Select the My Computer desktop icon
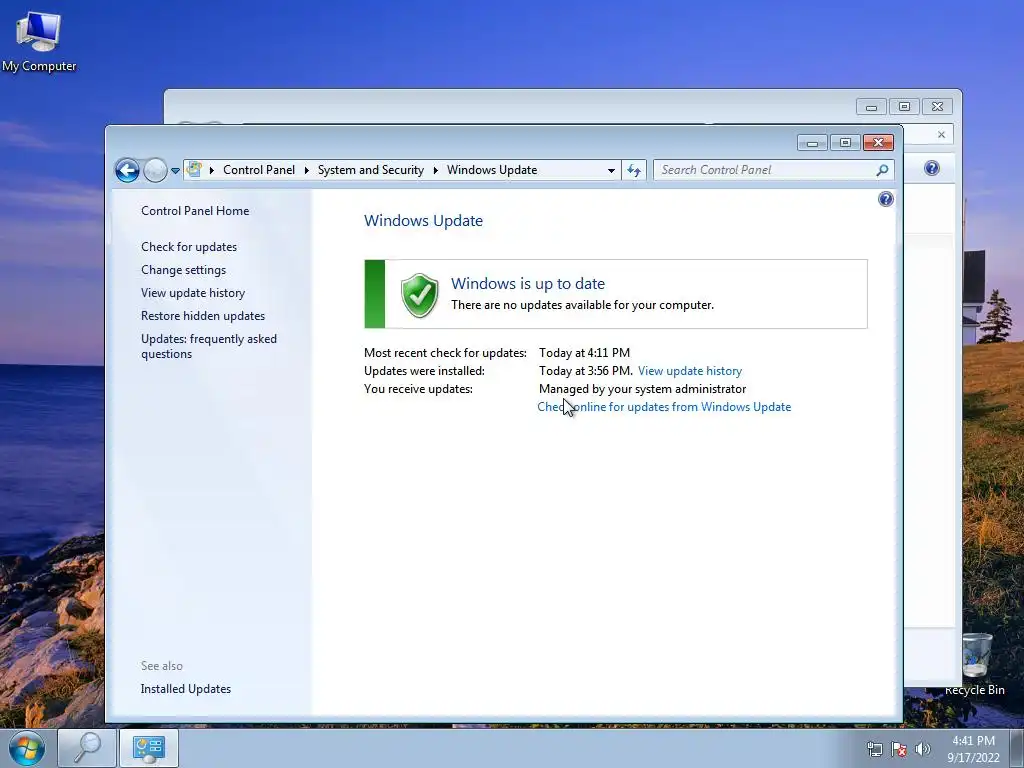 click(x=39, y=42)
